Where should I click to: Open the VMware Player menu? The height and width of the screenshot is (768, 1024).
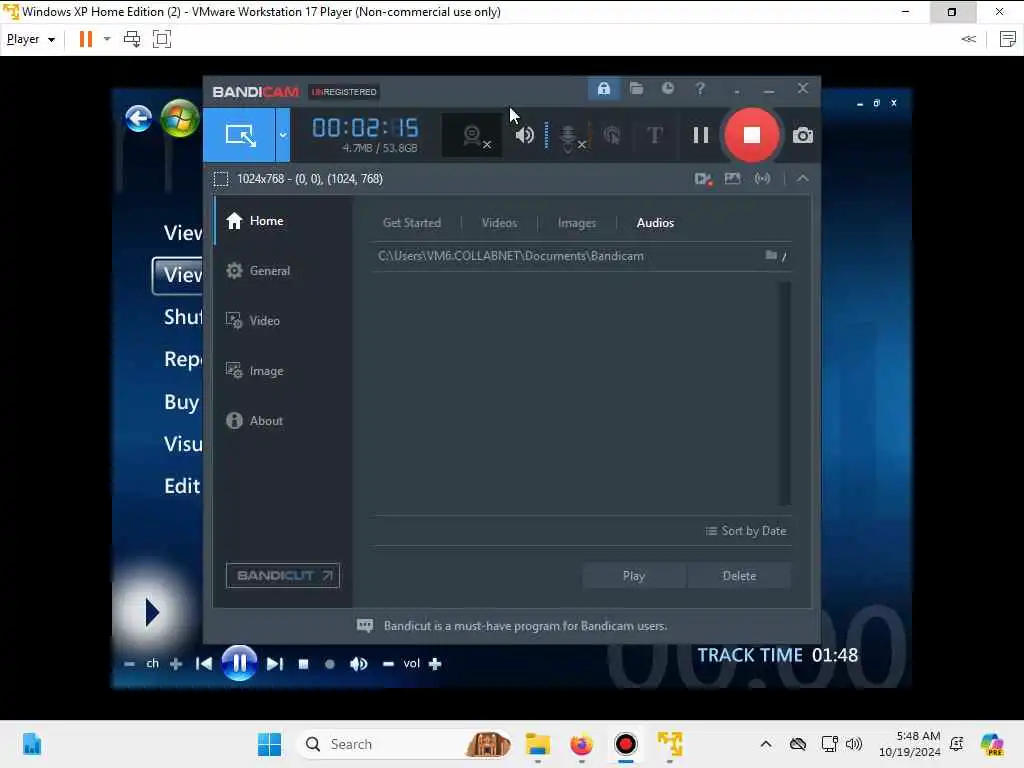point(30,39)
